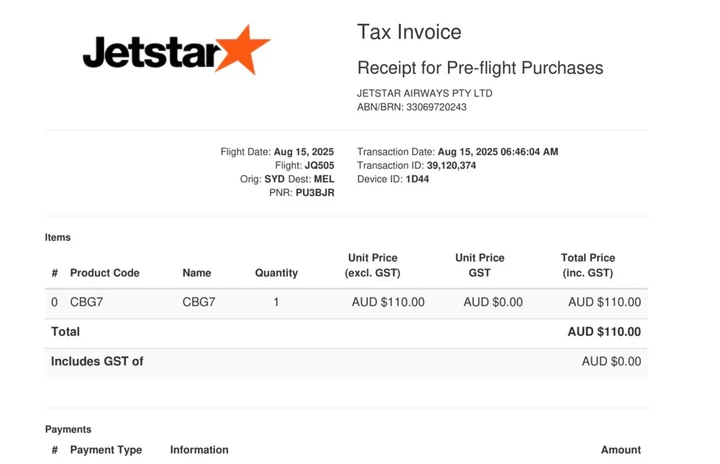720x464 pixels.
Task: Click the PNR code PU3BJR
Action: (315, 193)
